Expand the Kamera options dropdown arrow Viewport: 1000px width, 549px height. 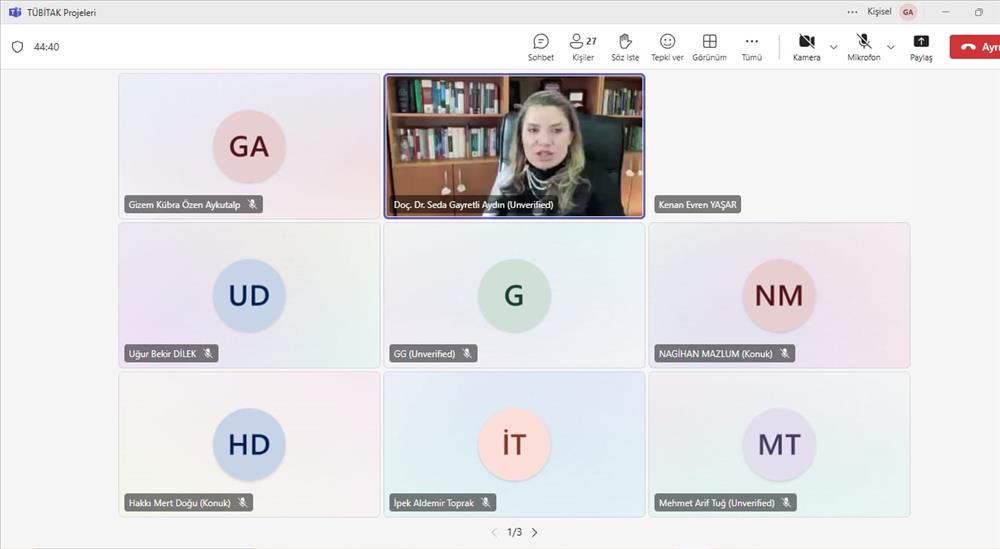(x=834, y=47)
